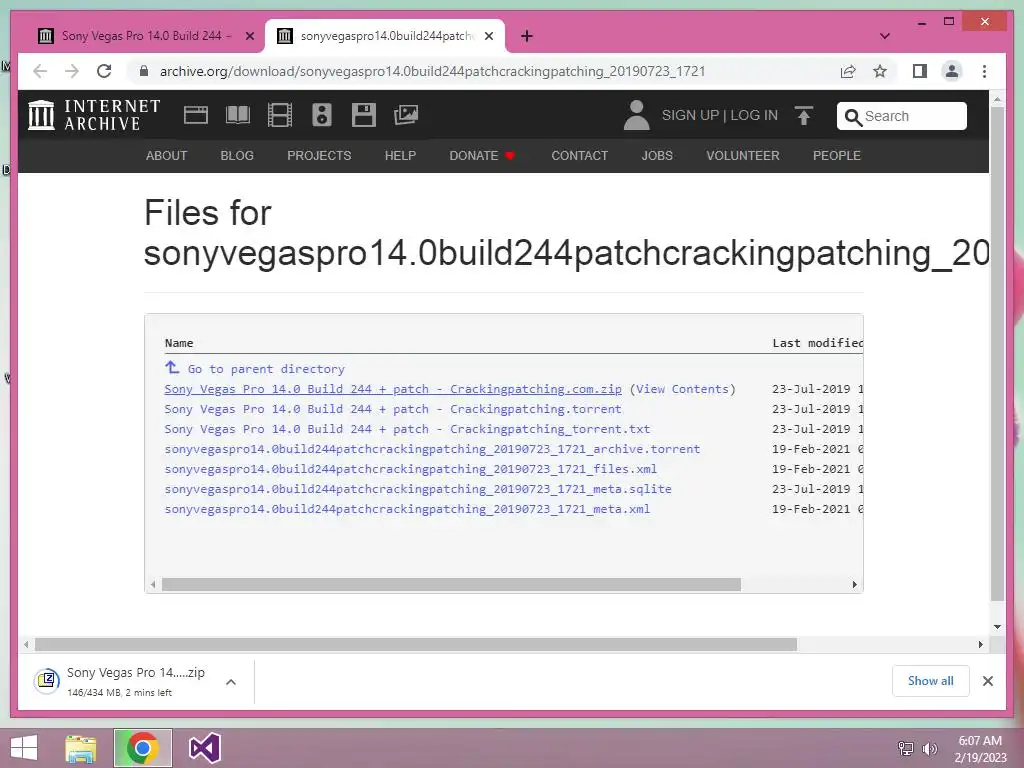Open the Texts book icon

(238, 115)
